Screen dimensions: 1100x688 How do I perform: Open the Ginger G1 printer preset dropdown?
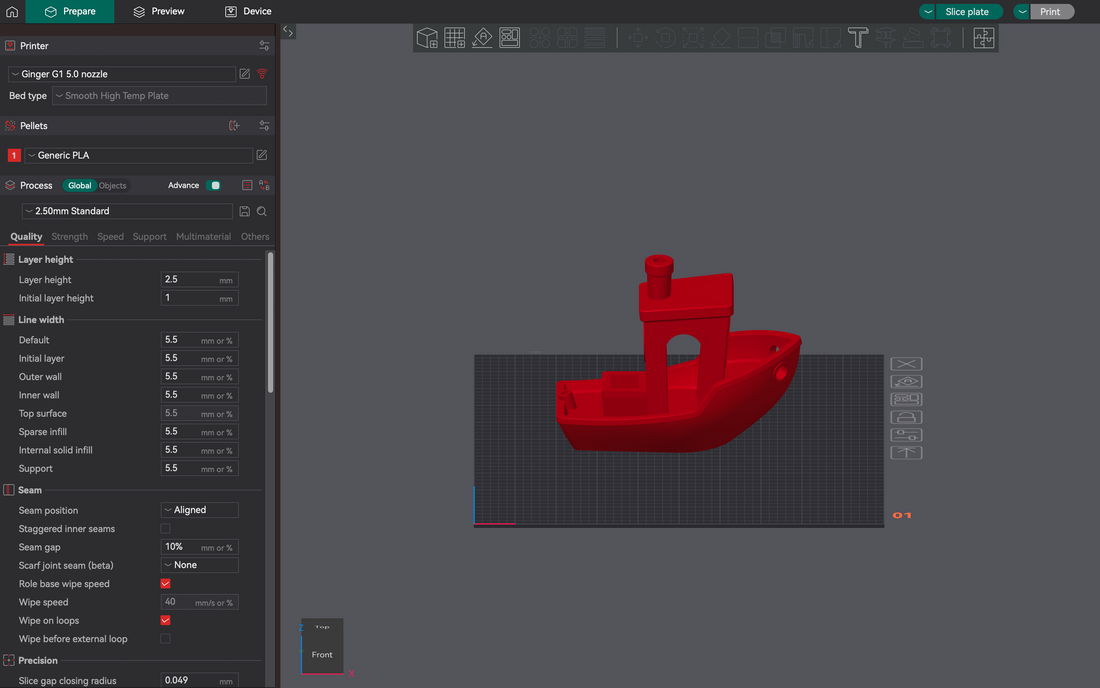click(122, 74)
